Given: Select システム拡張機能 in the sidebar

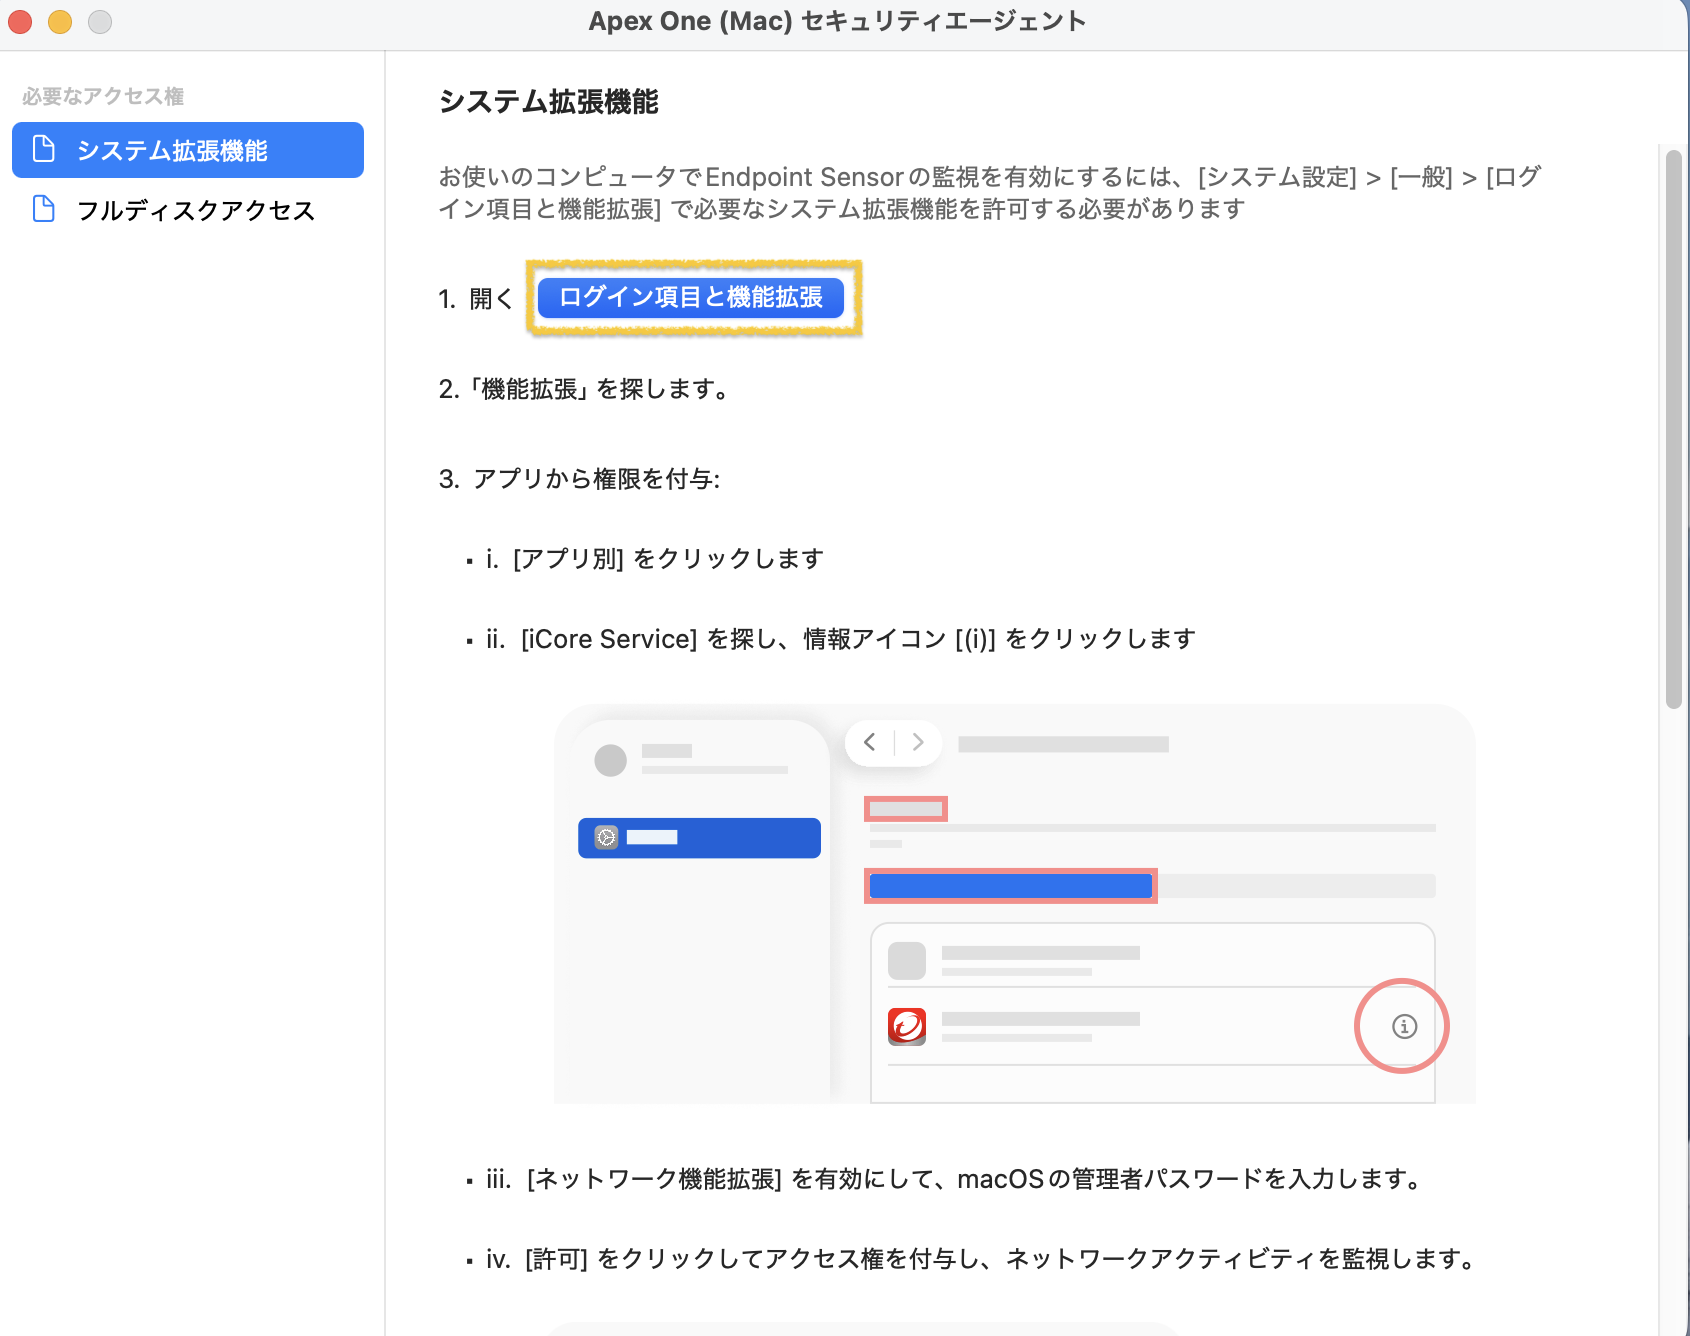Looking at the screenshot, I should point(188,150).
